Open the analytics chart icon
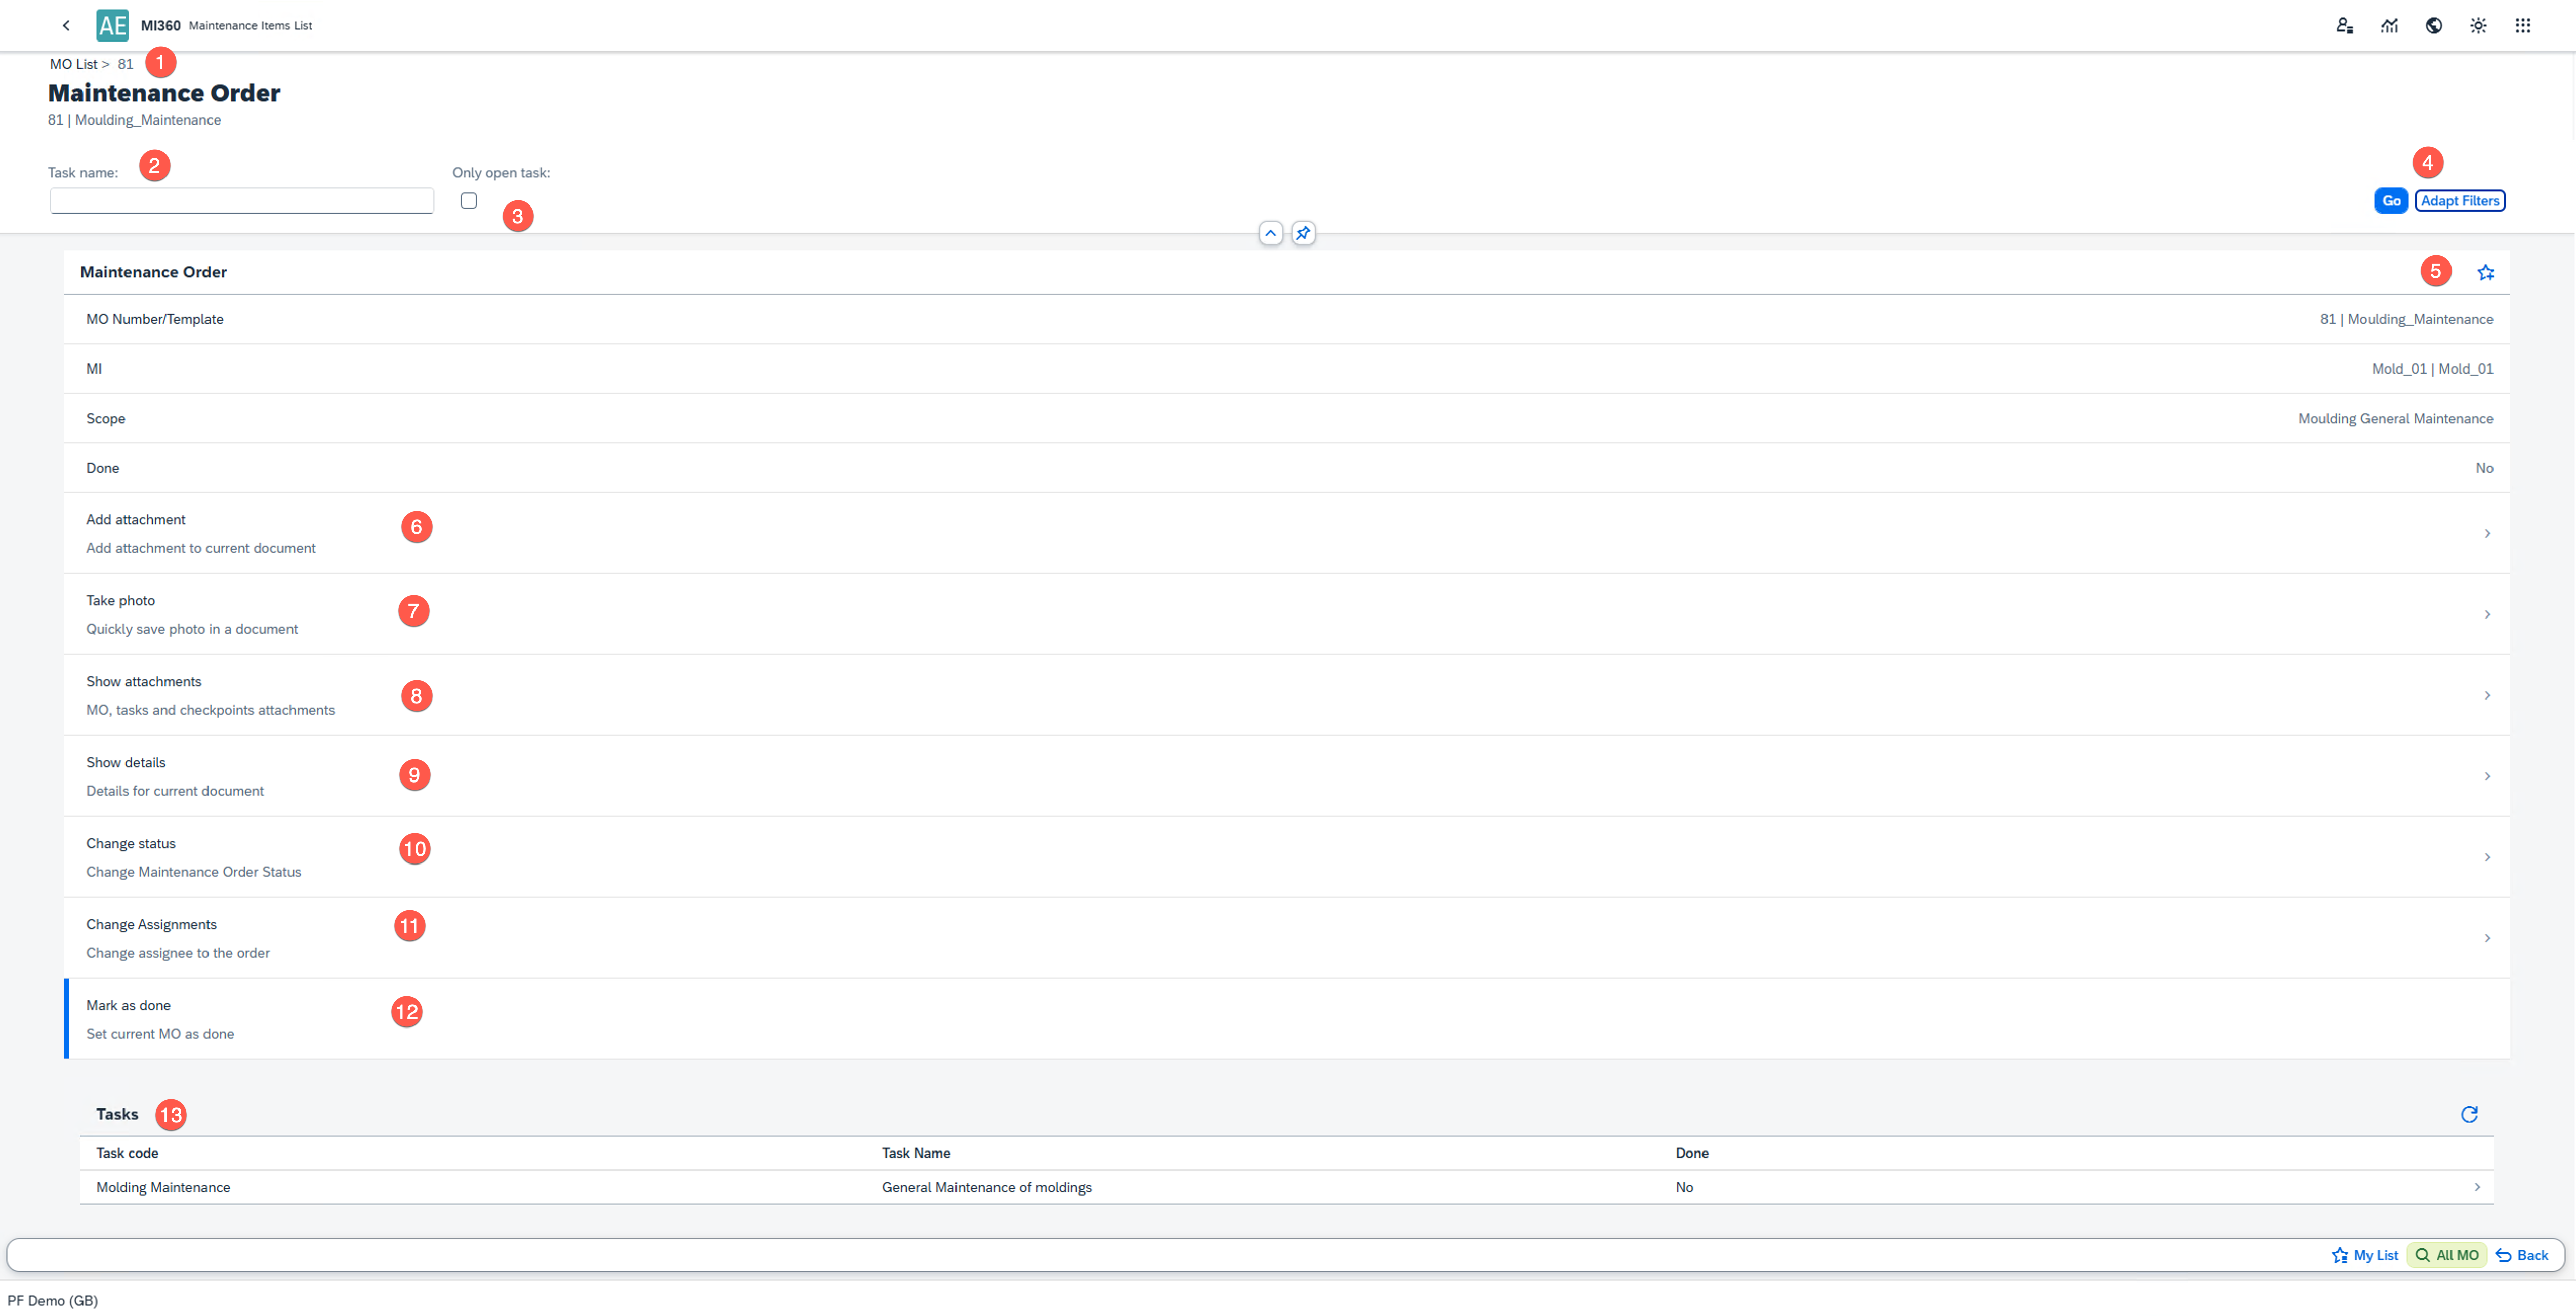This screenshot has width=2576, height=1316. pyautogui.click(x=2389, y=26)
